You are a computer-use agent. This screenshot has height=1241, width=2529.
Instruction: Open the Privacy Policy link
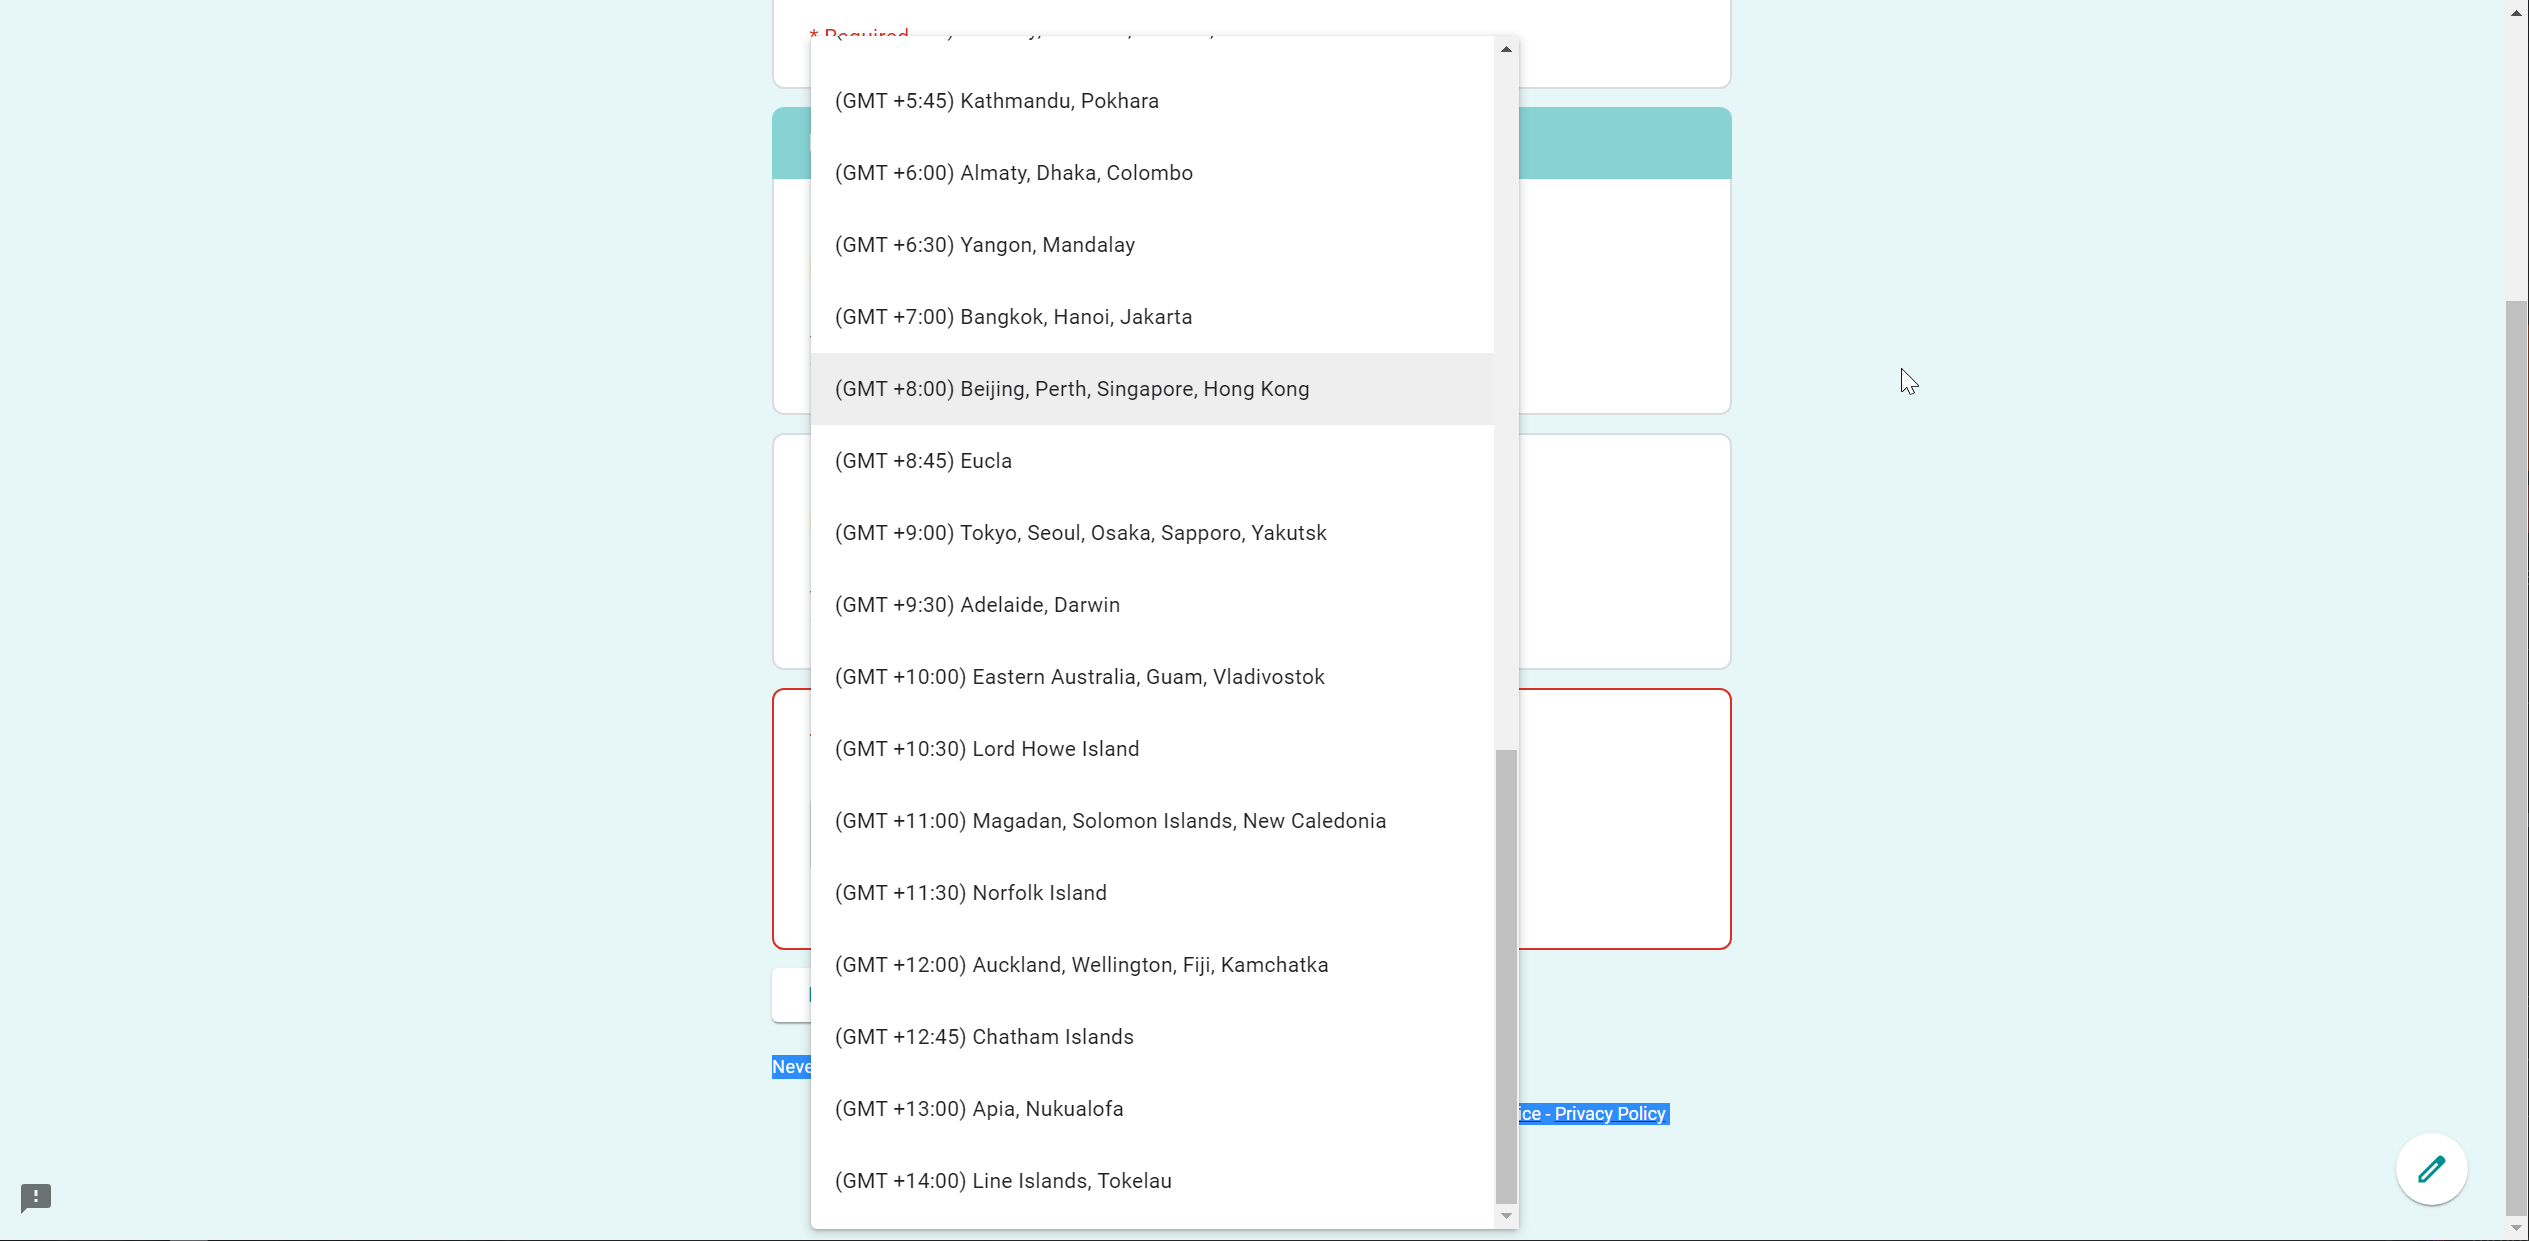[1609, 1114]
